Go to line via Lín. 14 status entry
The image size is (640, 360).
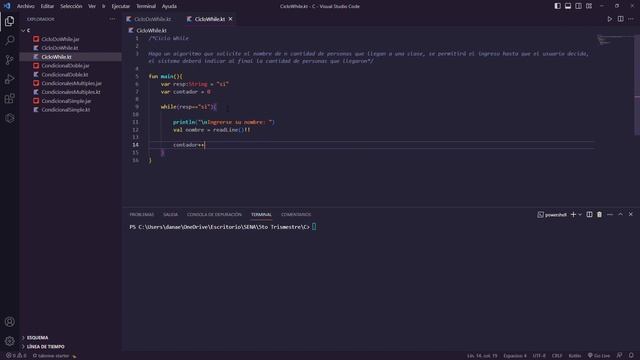click(x=482, y=356)
